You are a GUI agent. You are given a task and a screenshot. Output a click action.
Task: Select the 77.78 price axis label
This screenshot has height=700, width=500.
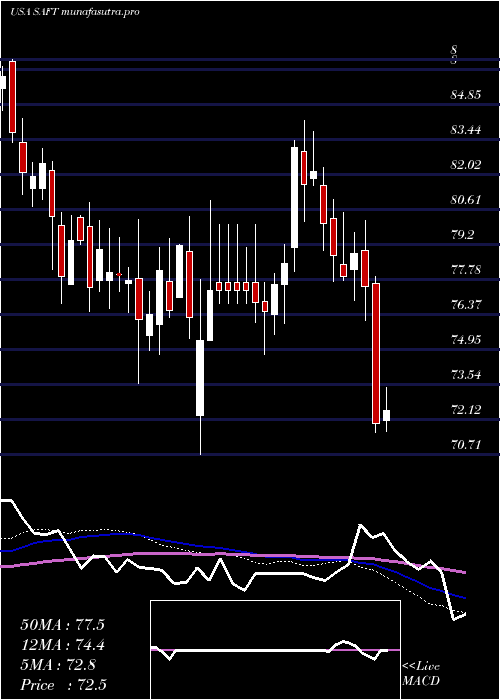(466, 270)
